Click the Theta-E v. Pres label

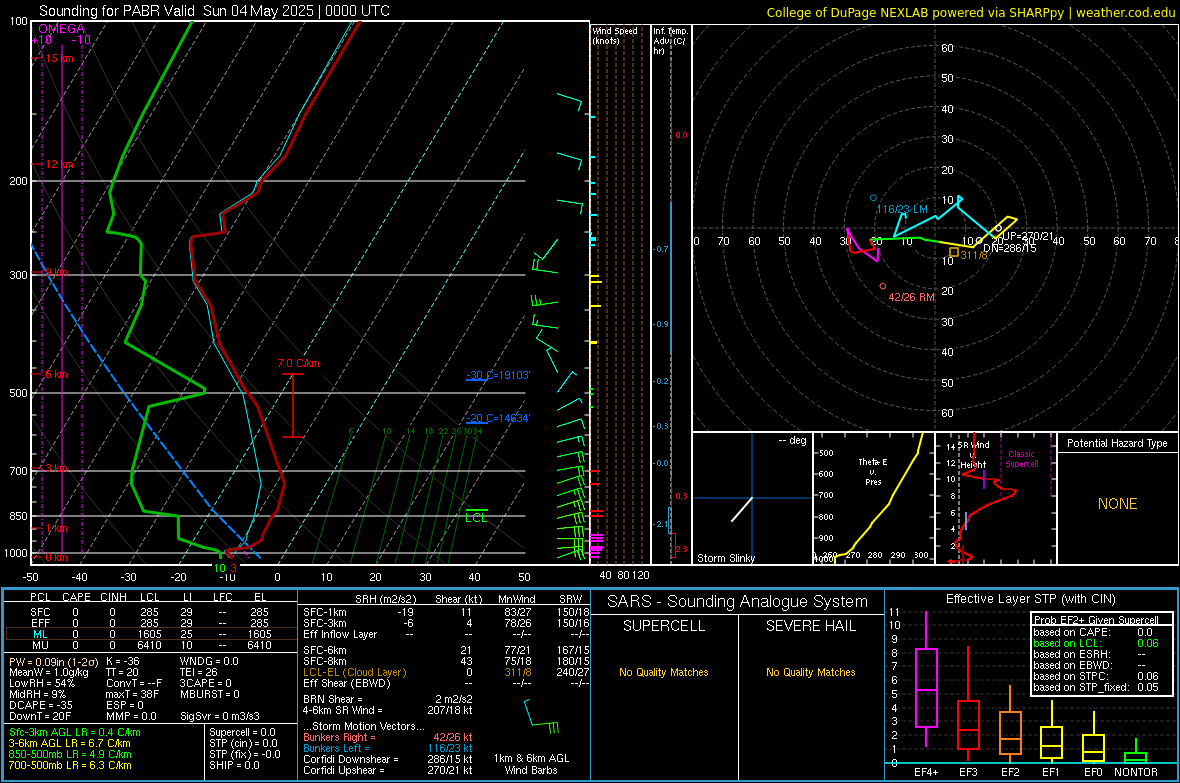point(872,472)
